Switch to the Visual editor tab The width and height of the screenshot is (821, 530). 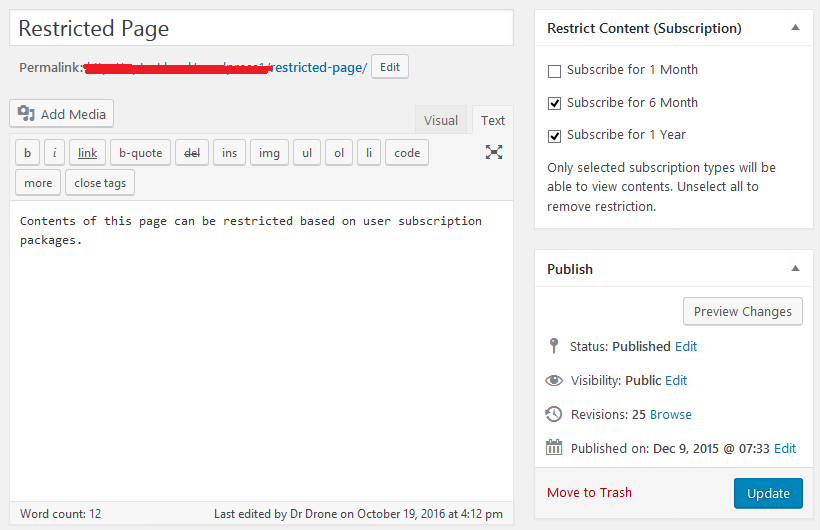(x=441, y=120)
